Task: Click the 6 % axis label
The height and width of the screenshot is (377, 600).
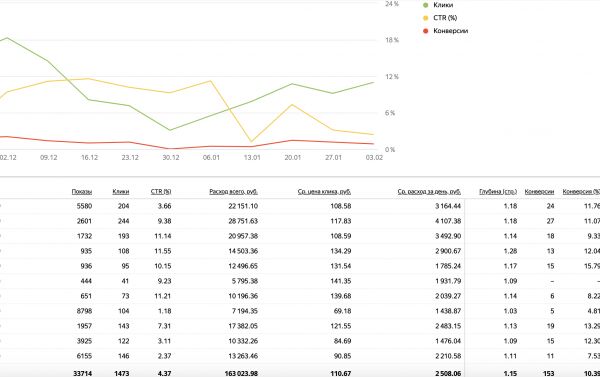Action: [390, 113]
